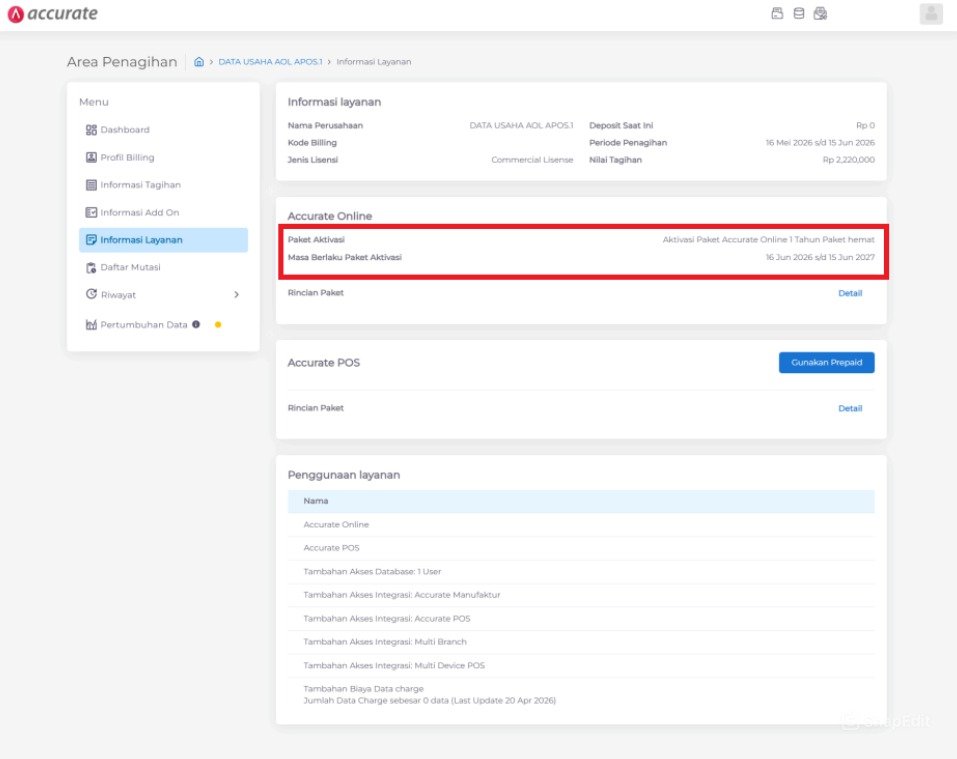
Task: Select the Accurate POS usage row
Action: point(581,548)
